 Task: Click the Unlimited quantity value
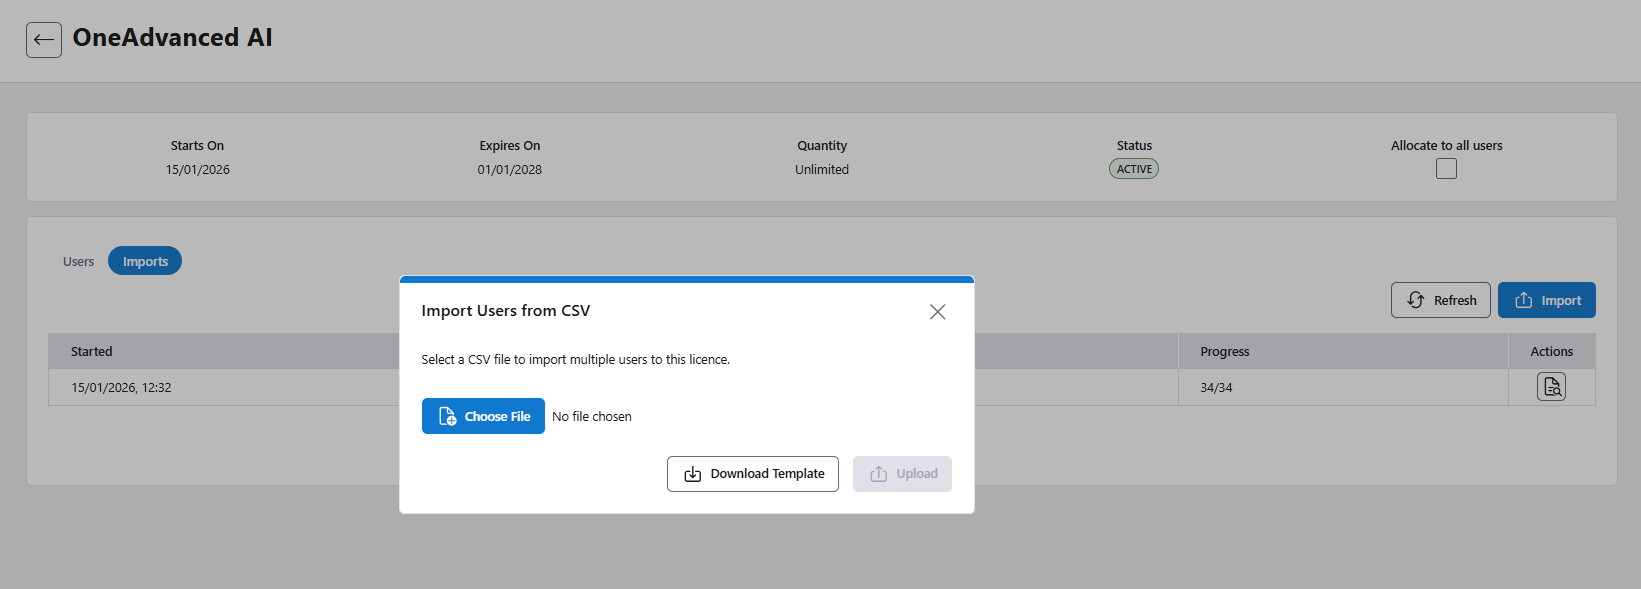coord(822,169)
